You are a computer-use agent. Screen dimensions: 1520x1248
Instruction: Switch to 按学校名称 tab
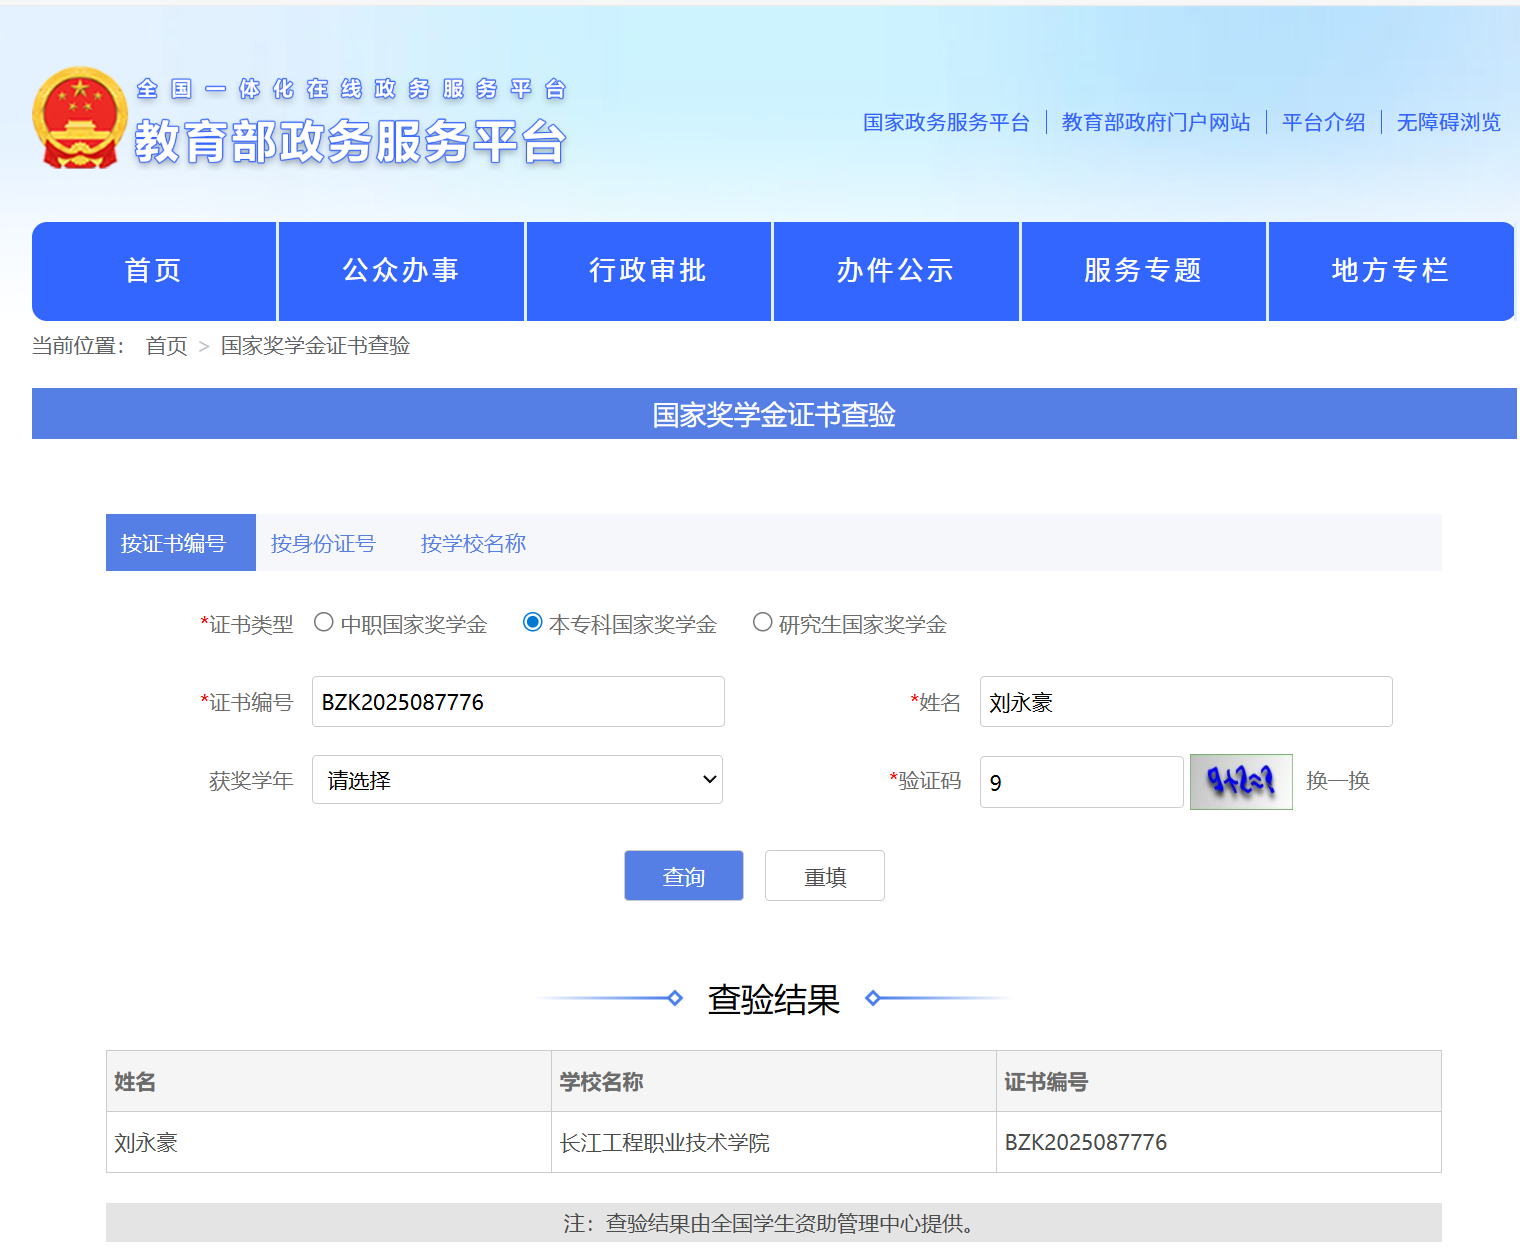(473, 543)
